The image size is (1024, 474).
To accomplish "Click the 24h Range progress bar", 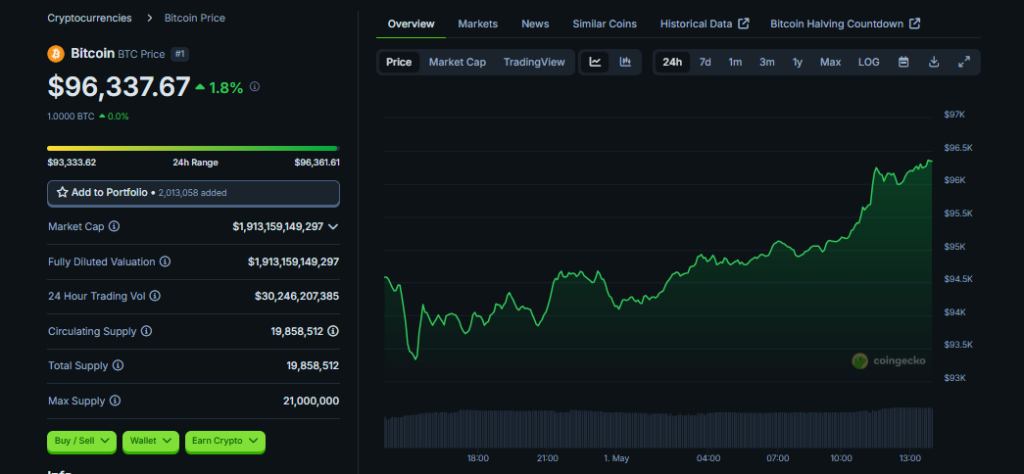I will (x=193, y=149).
